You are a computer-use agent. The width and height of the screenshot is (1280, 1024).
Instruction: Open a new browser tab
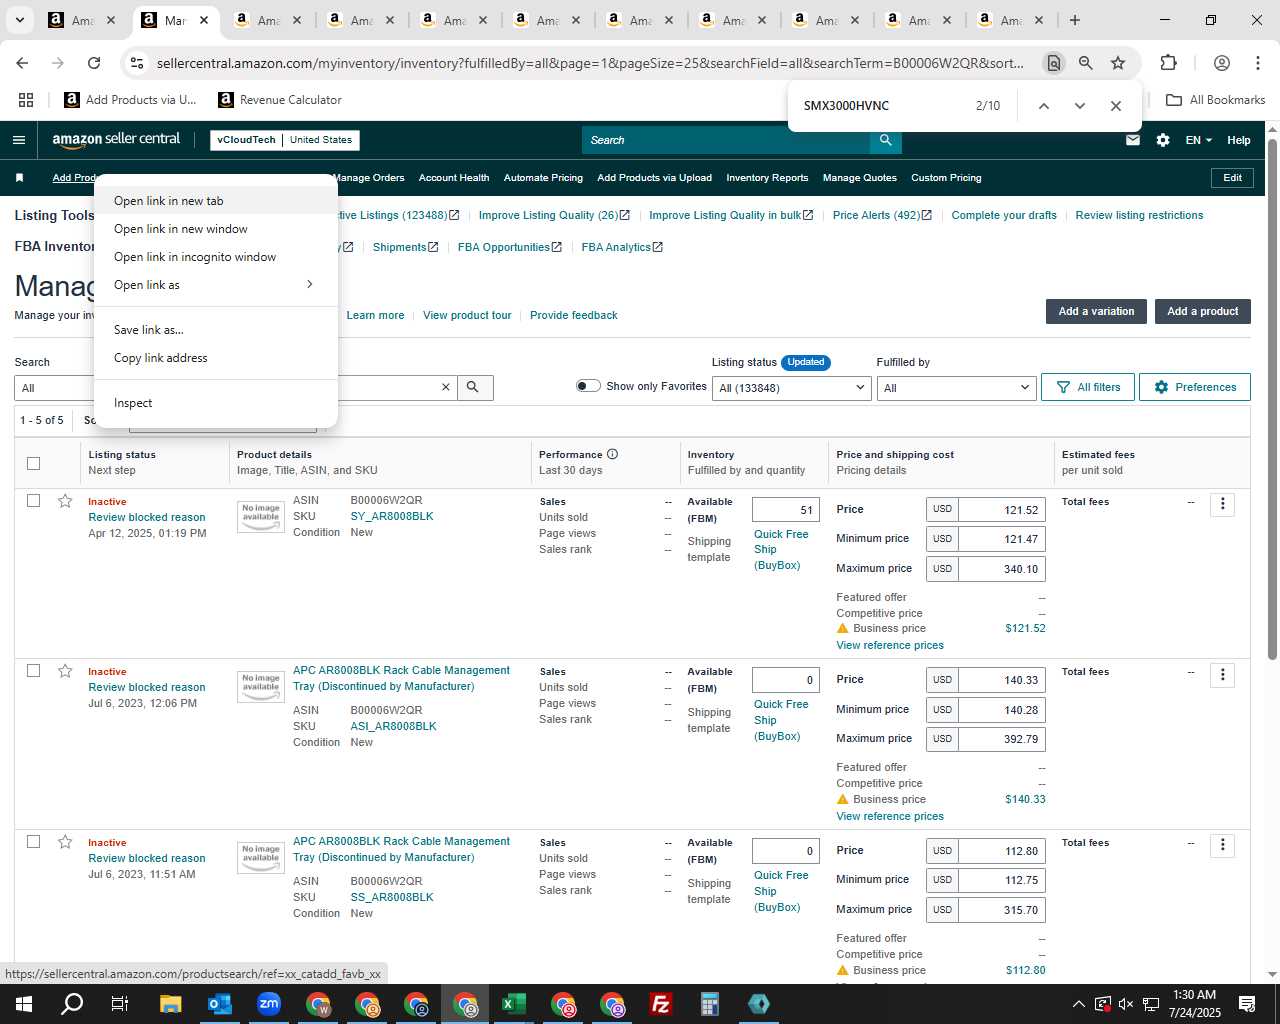[1075, 20]
